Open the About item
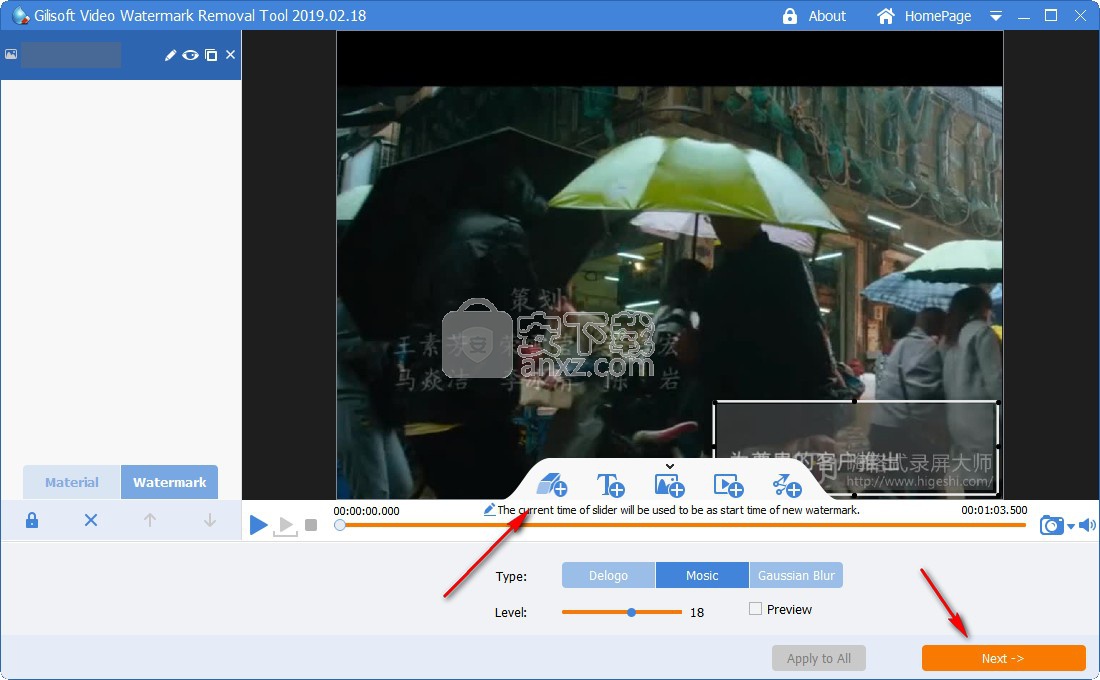 (827, 16)
